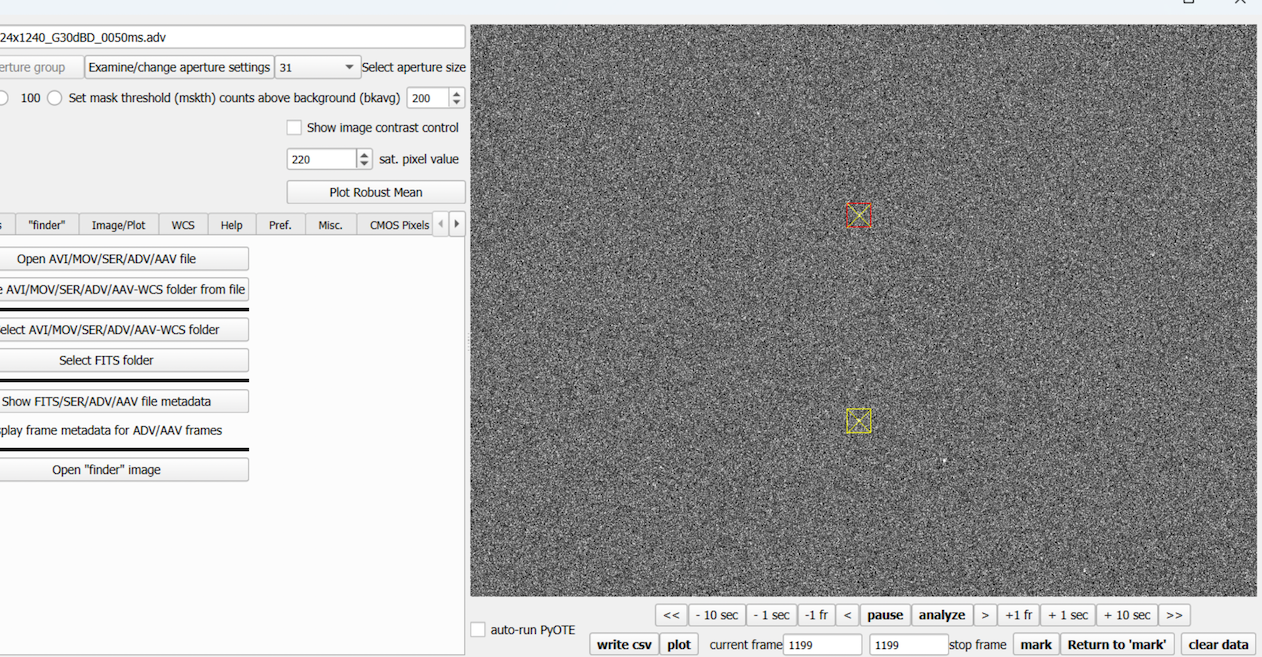Step back one frame with -1 fr
Screen dimensions: 1262x657
tap(816, 615)
